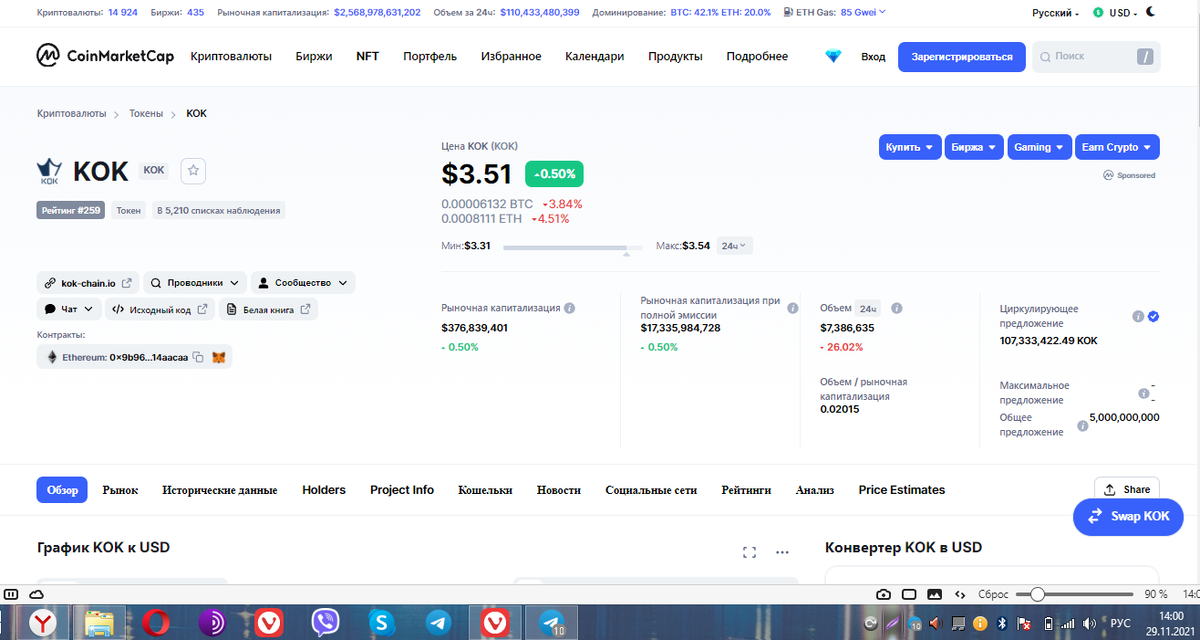Open Earn Crypto dropdown button
The width and height of the screenshot is (1200, 640).
tap(1117, 147)
